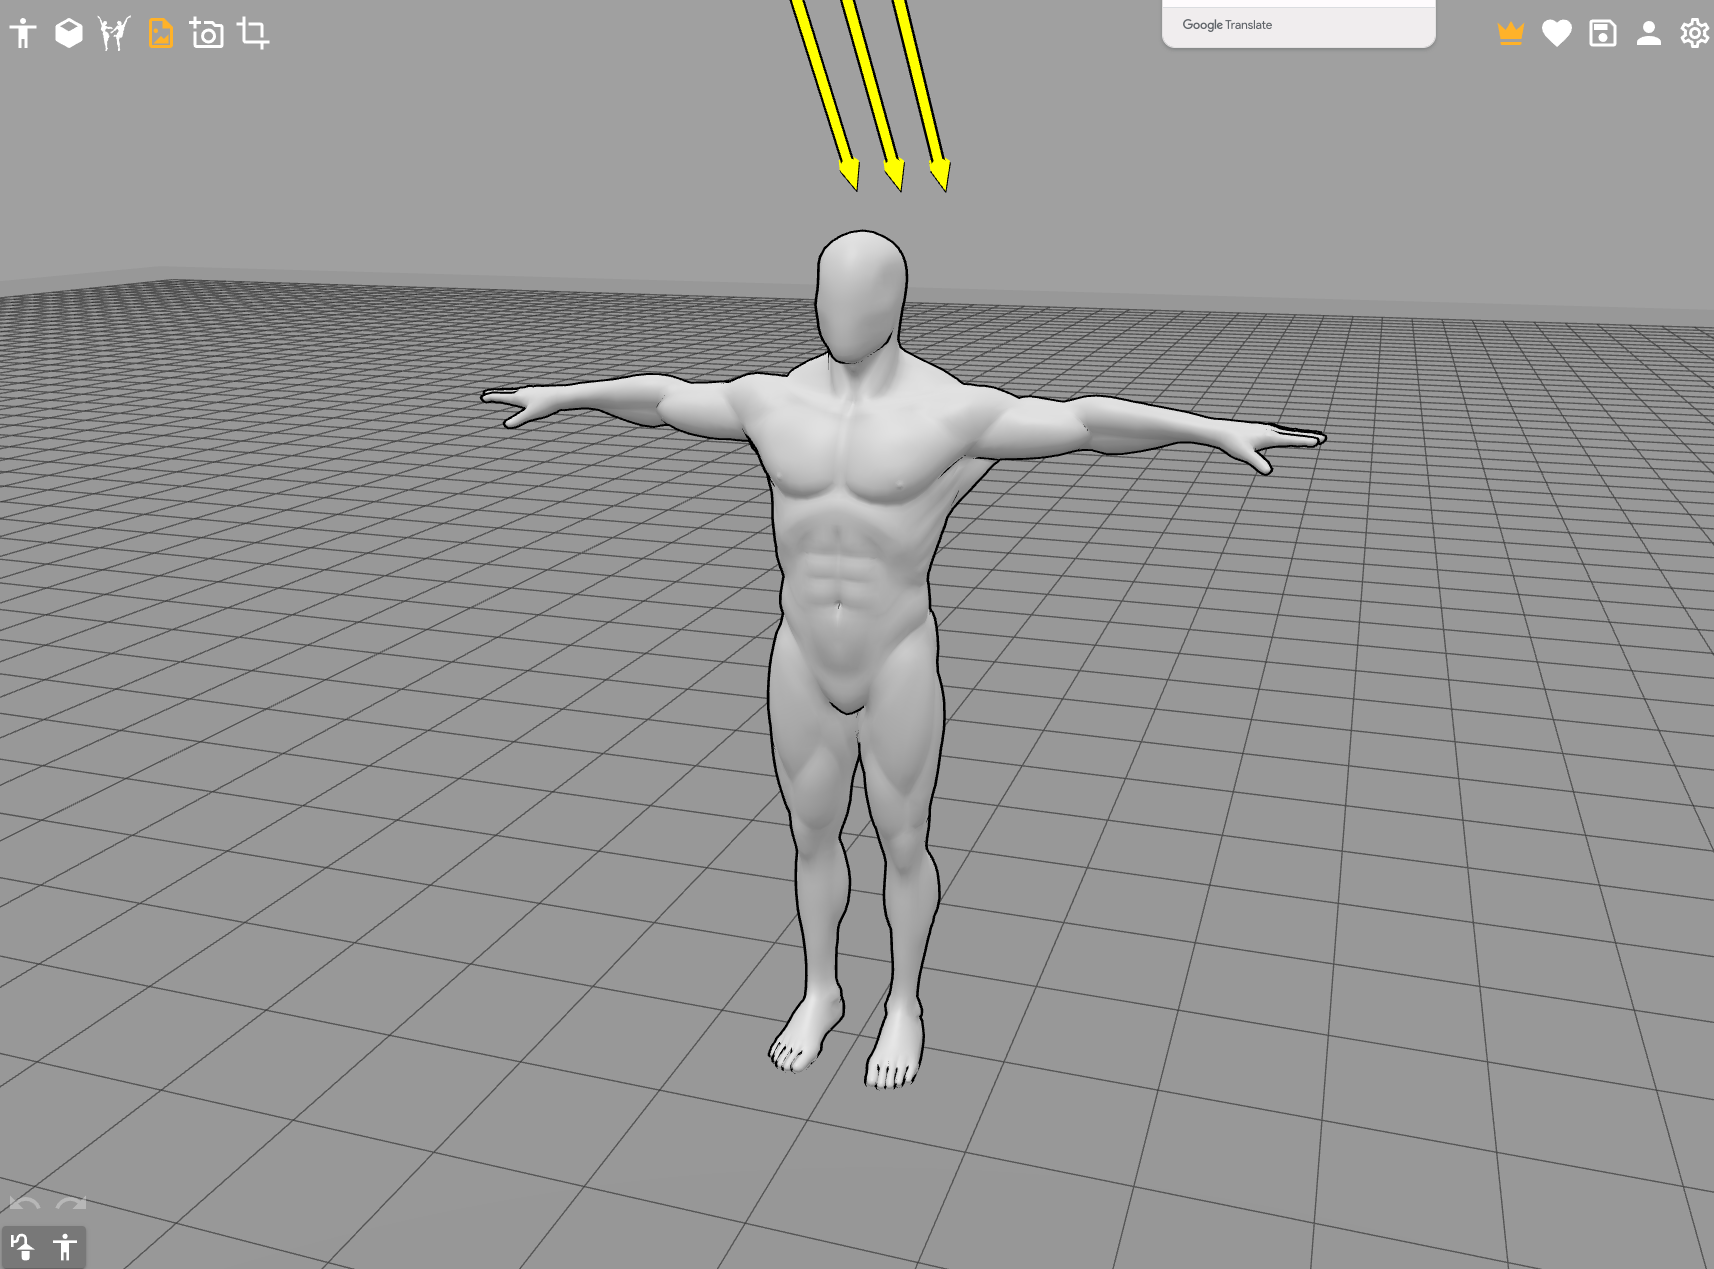Image resolution: width=1714 pixels, height=1269 pixels.
Task: Click the undo arrow
Action: 24,1204
